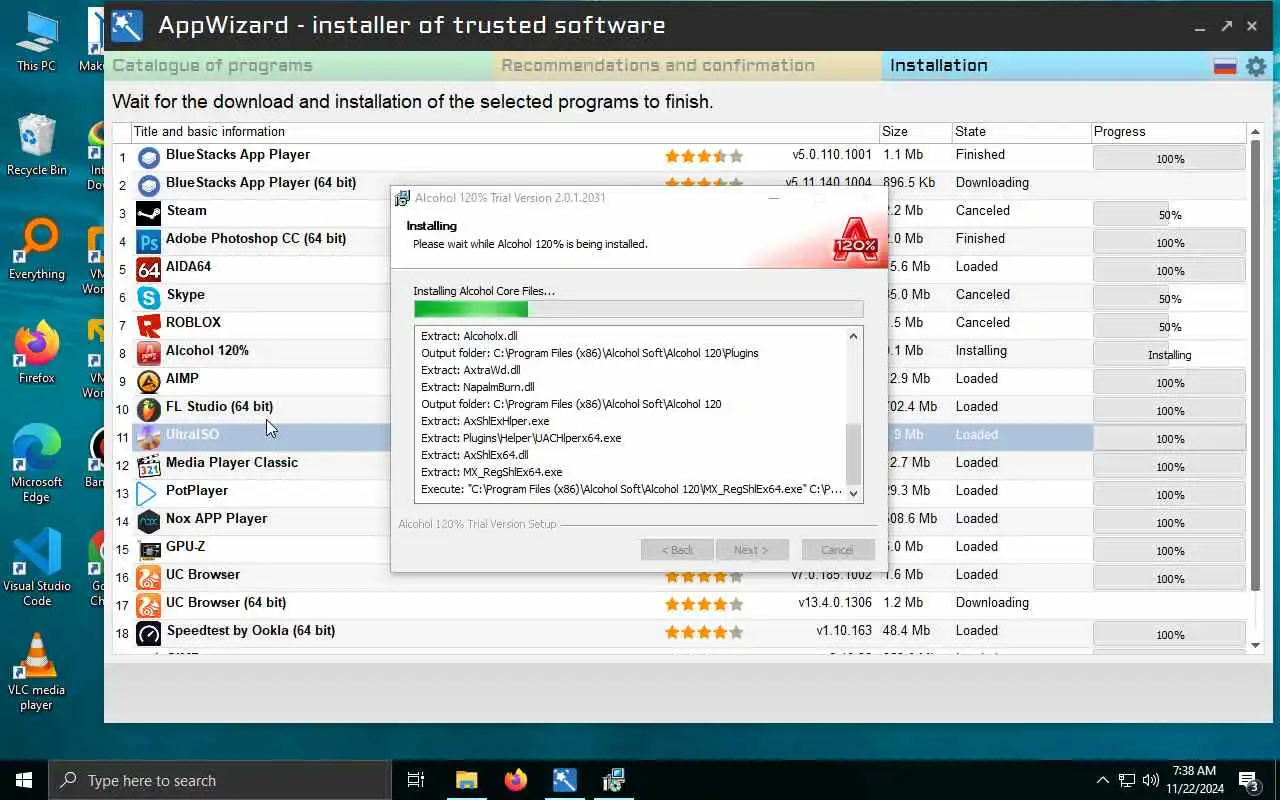Open Task View on the taskbar
This screenshot has height=800, width=1280.
click(x=416, y=780)
